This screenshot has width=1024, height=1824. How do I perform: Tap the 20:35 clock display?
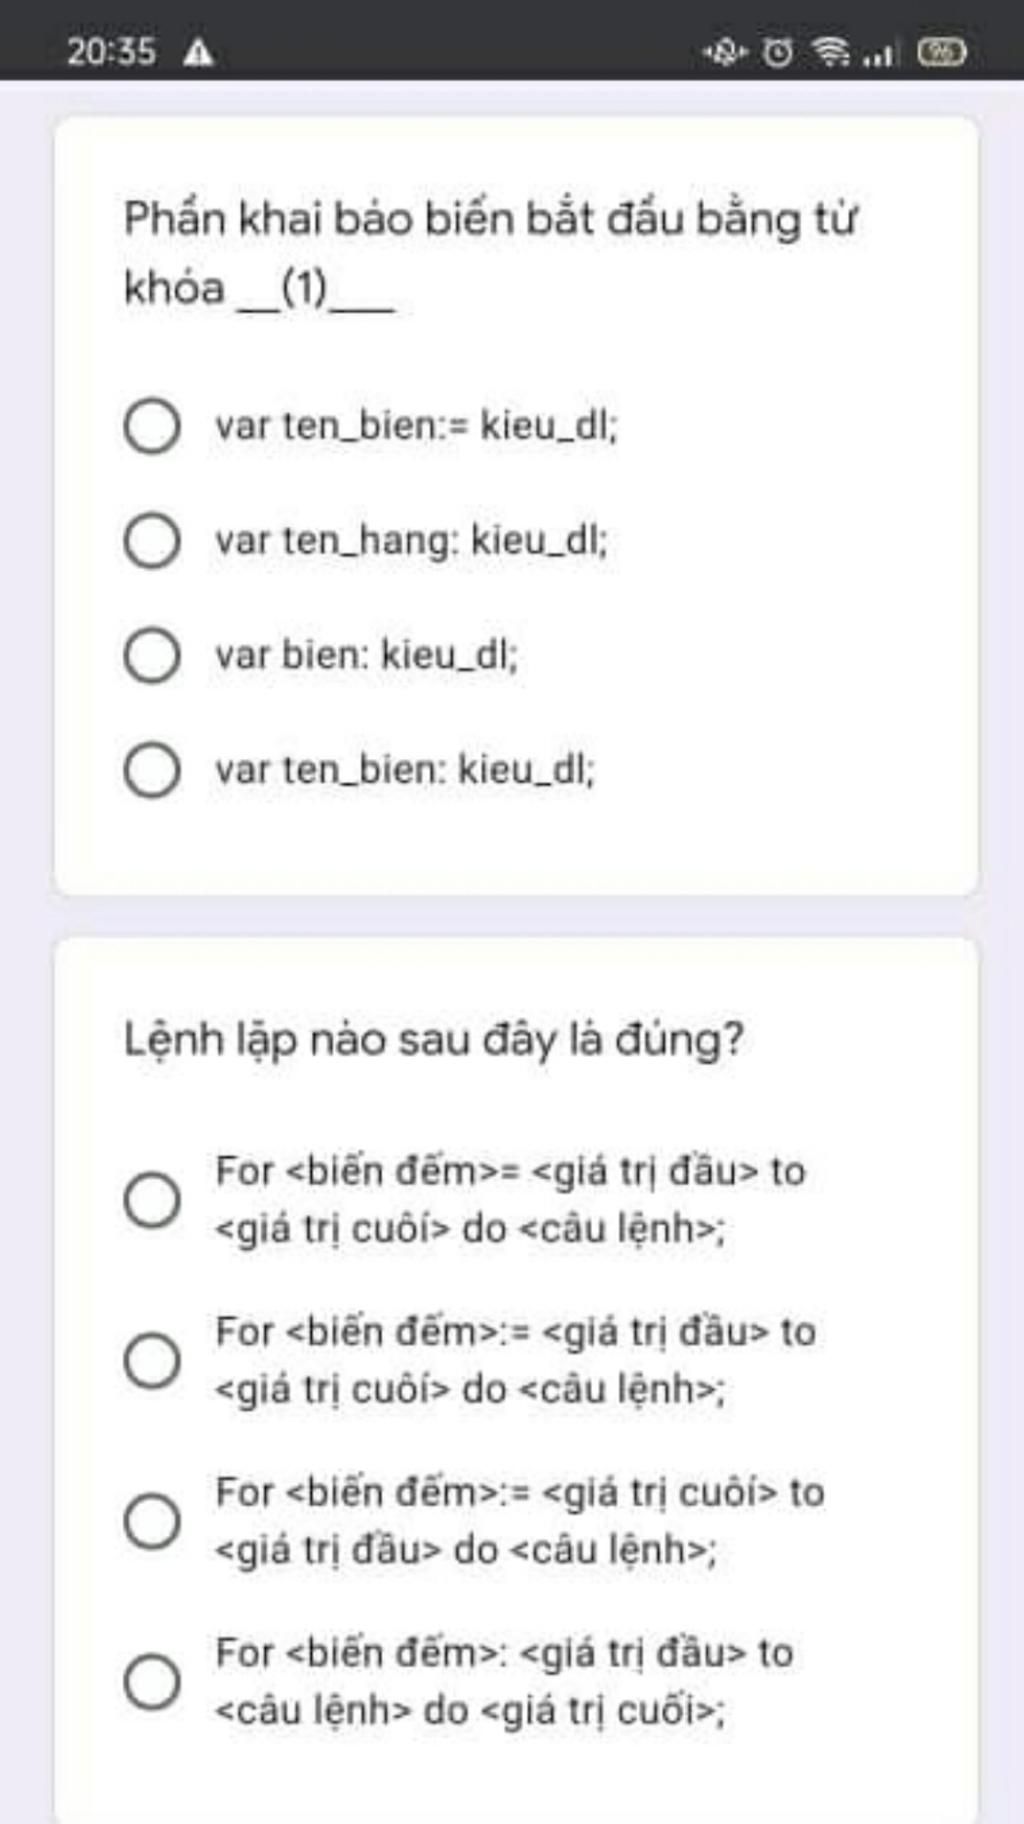click(112, 51)
